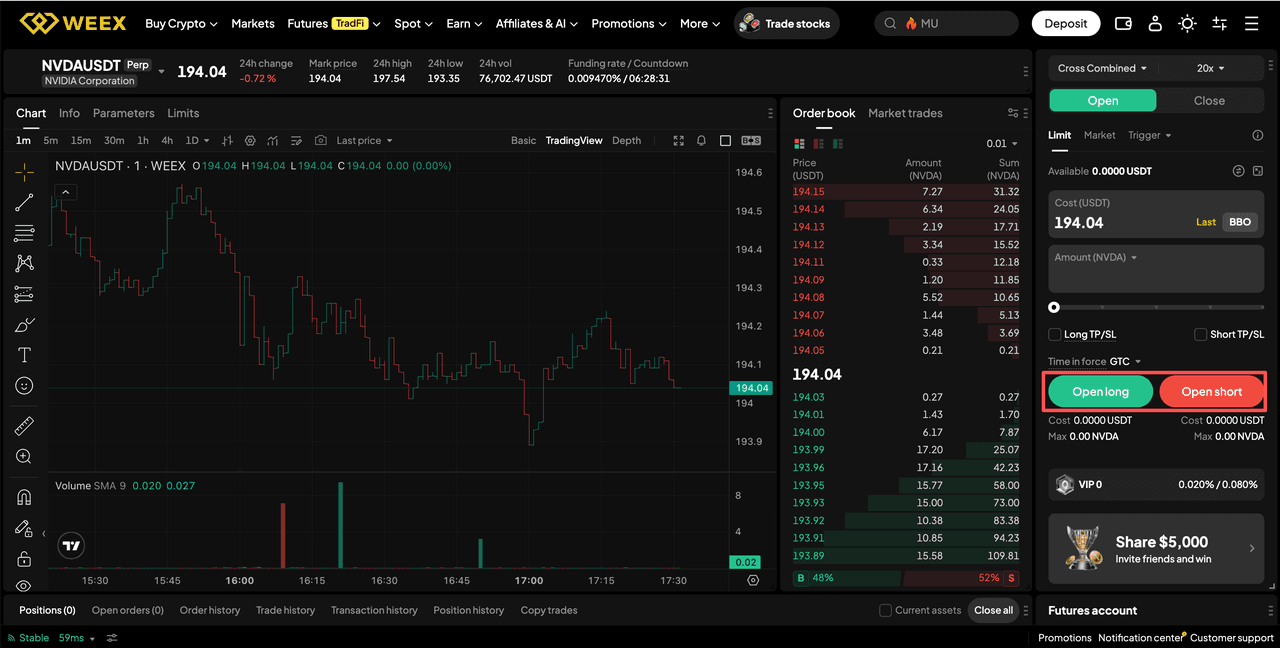Switch to the Parameters tab
This screenshot has width=1280, height=648.
click(124, 113)
